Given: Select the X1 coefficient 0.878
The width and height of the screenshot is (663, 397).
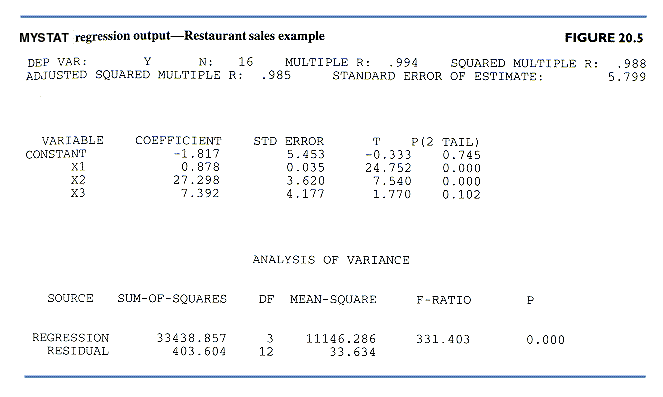Looking at the screenshot, I should click(200, 167).
